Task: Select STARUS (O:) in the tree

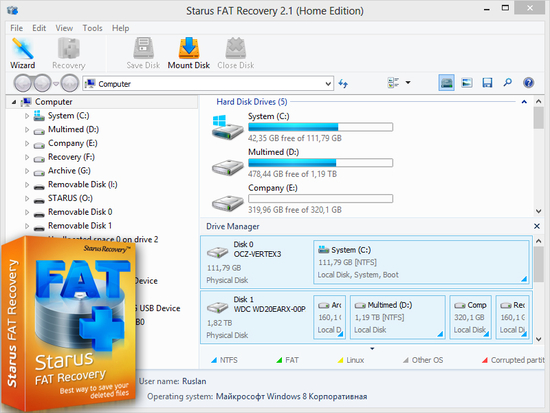Action: [70, 198]
